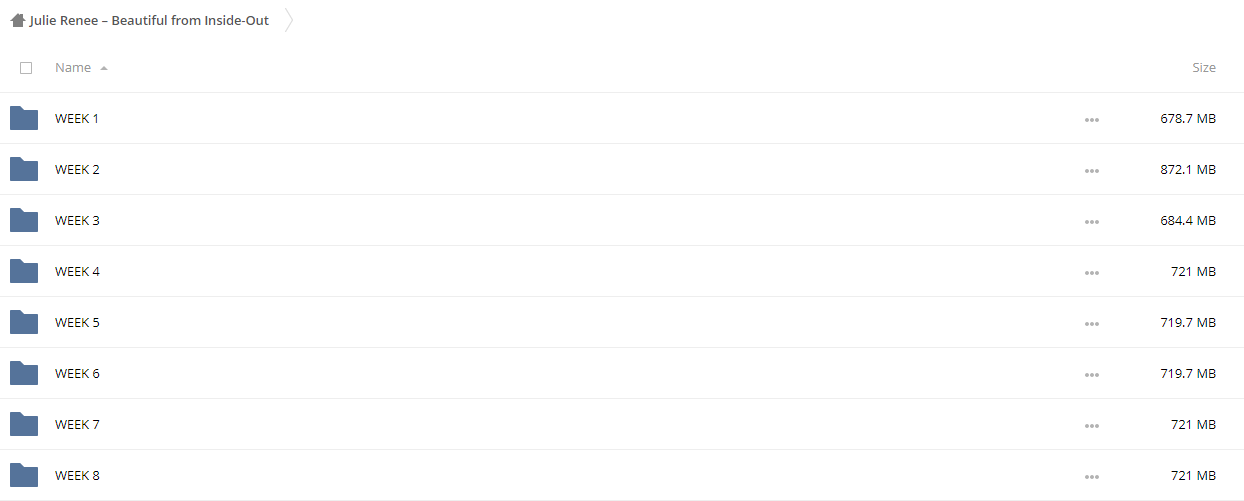The width and height of the screenshot is (1244, 501).
Task: Click the WEEK 6 folder name
Action: [x=77, y=374]
